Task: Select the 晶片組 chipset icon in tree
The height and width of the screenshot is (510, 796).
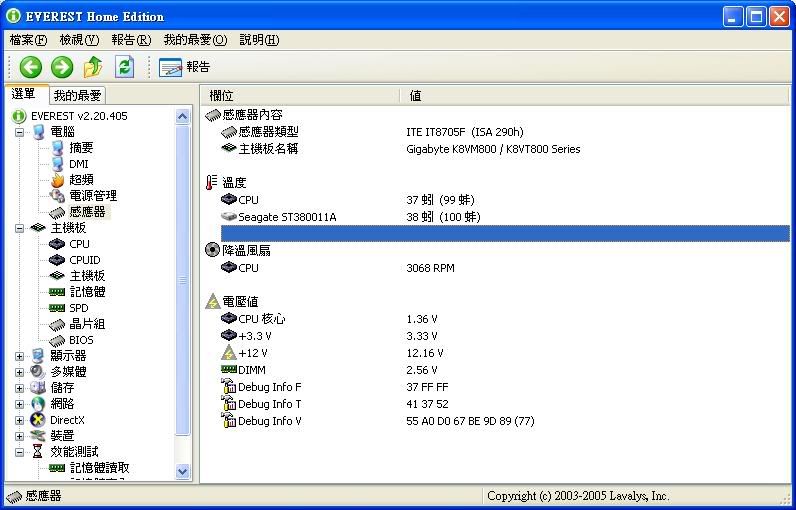Action: (57, 324)
